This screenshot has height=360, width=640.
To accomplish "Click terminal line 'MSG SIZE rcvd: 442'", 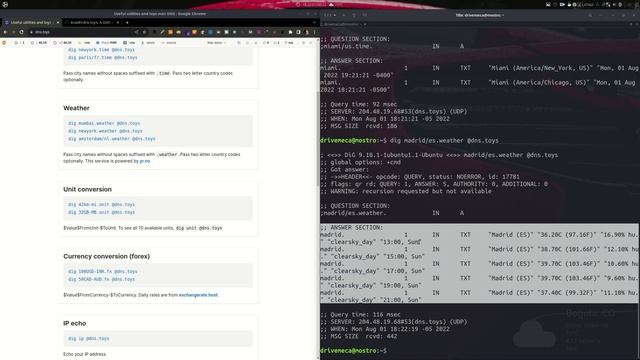I will coord(359,336).
